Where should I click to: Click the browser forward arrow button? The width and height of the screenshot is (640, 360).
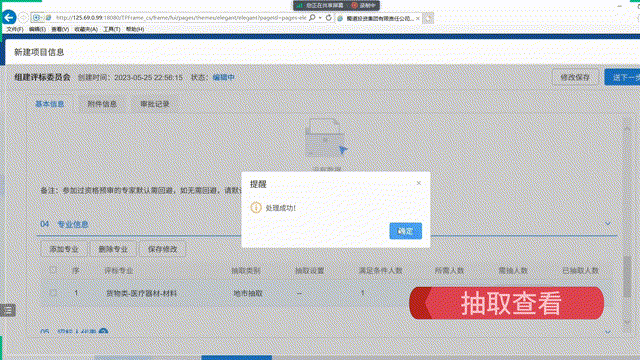(24, 18)
